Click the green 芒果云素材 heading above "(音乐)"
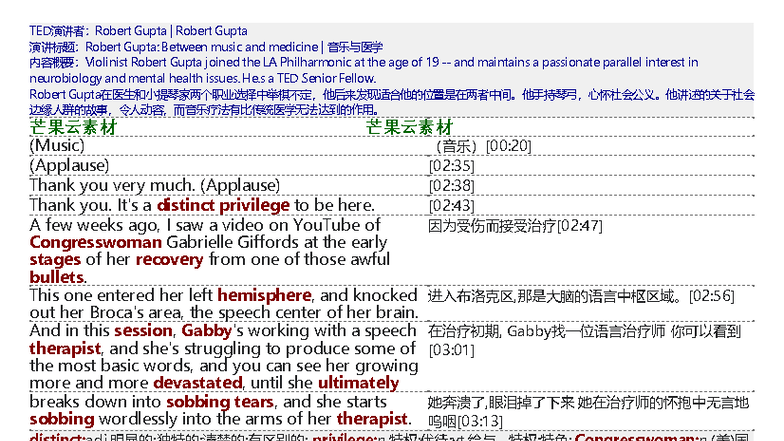The width and height of the screenshot is (784, 441). click(409, 127)
